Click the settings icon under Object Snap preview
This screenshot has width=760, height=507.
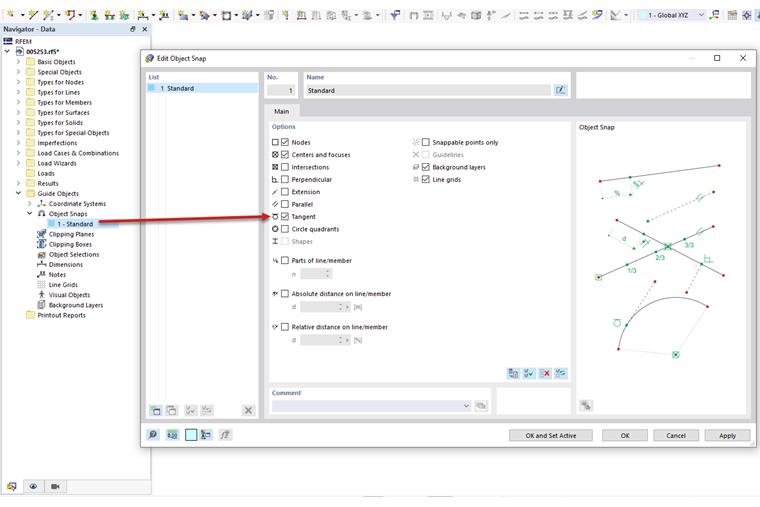click(x=586, y=405)
